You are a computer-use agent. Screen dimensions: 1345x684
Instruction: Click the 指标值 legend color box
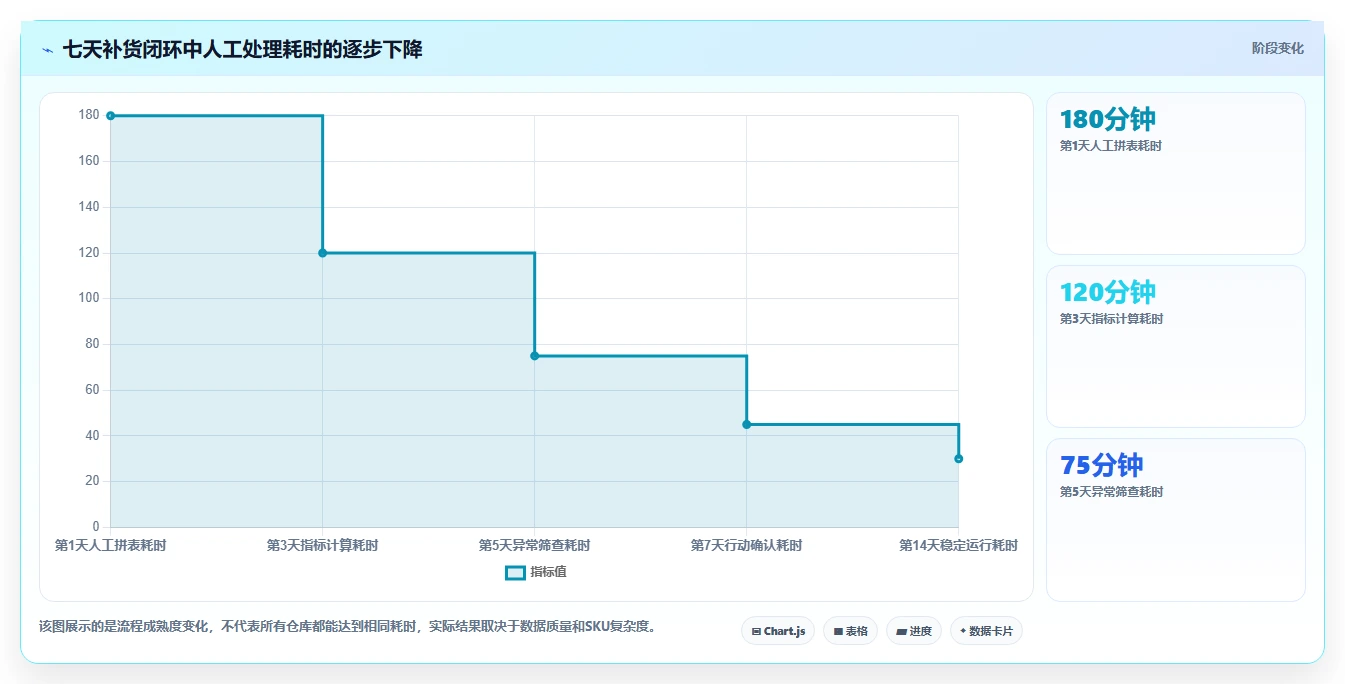515,572
